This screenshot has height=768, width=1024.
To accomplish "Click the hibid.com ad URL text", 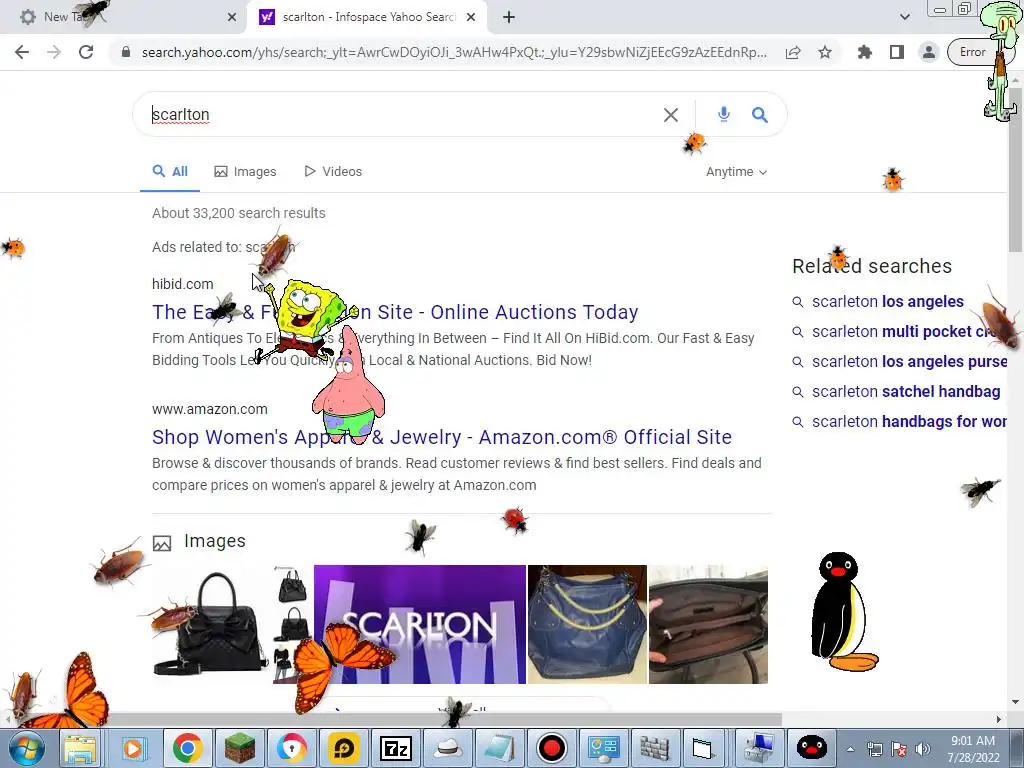I will [182, 284].
